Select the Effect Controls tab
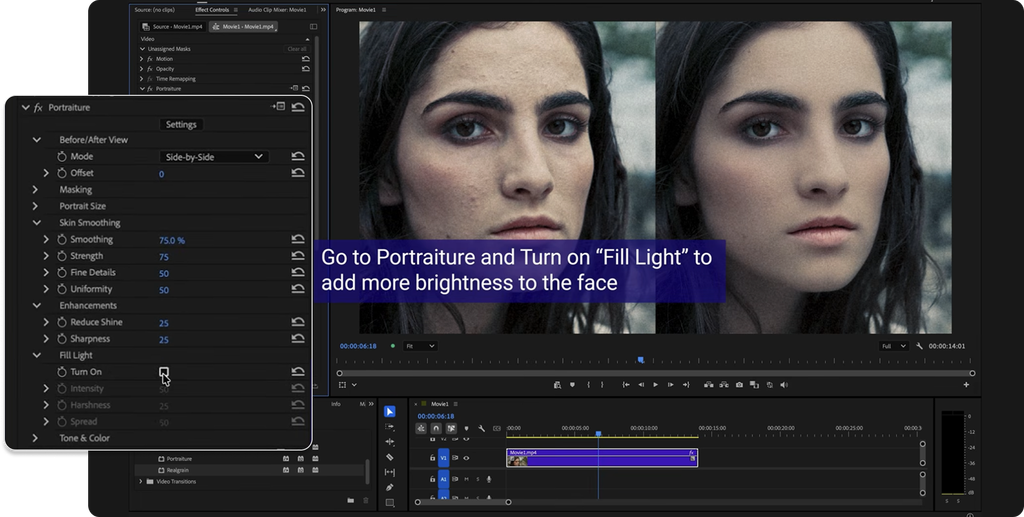 tap(212, 10)
